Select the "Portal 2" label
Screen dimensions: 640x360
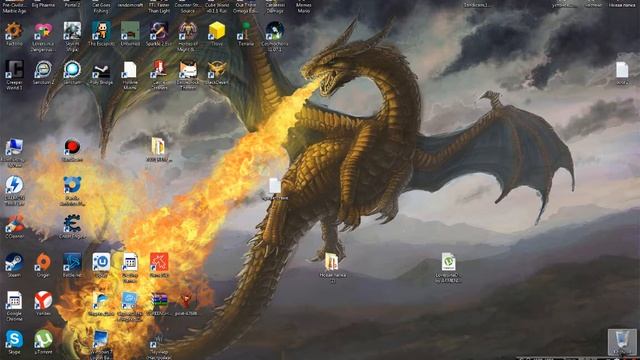click(x=72, y=5)
